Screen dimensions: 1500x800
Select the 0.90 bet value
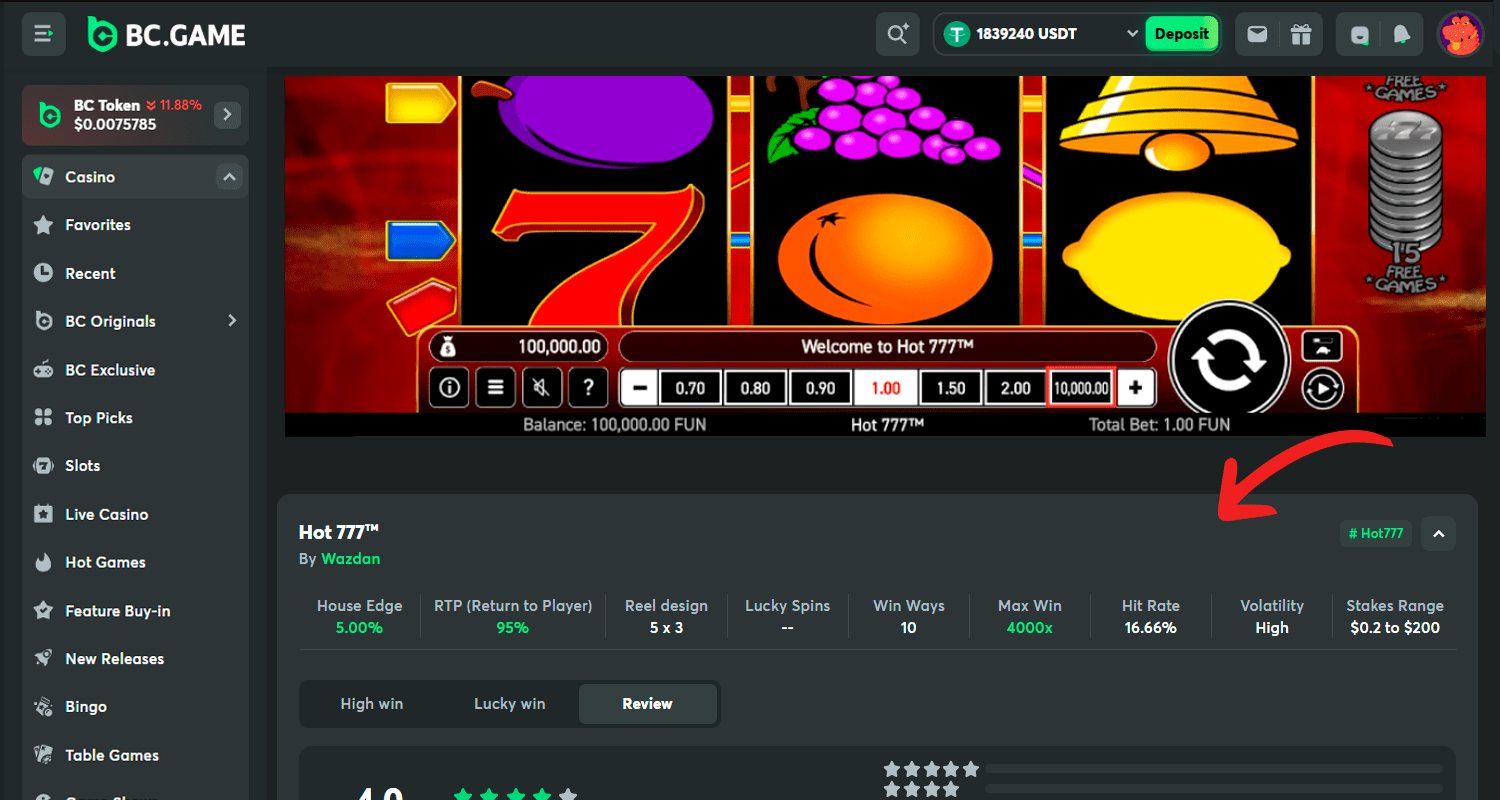click(x=820, y=388)
